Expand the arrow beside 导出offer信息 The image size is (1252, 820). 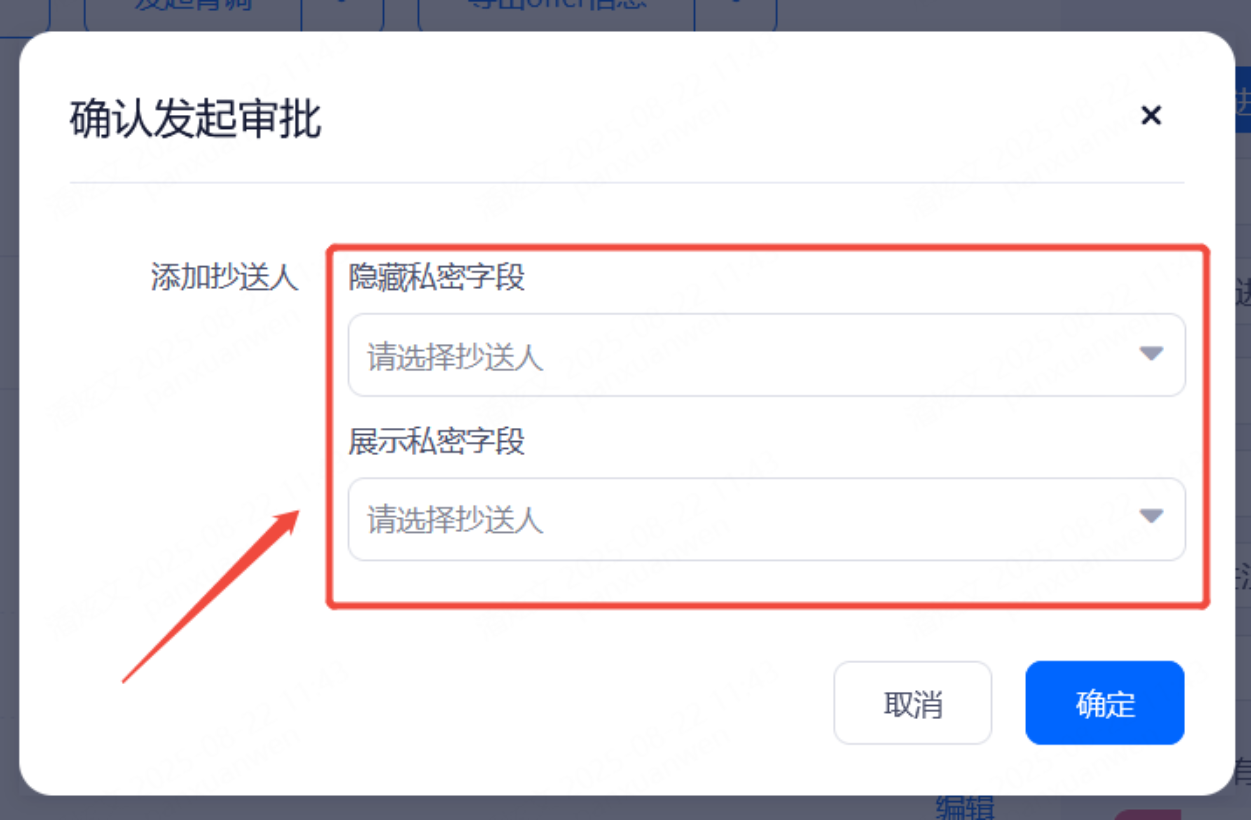(x=736, y=10)
